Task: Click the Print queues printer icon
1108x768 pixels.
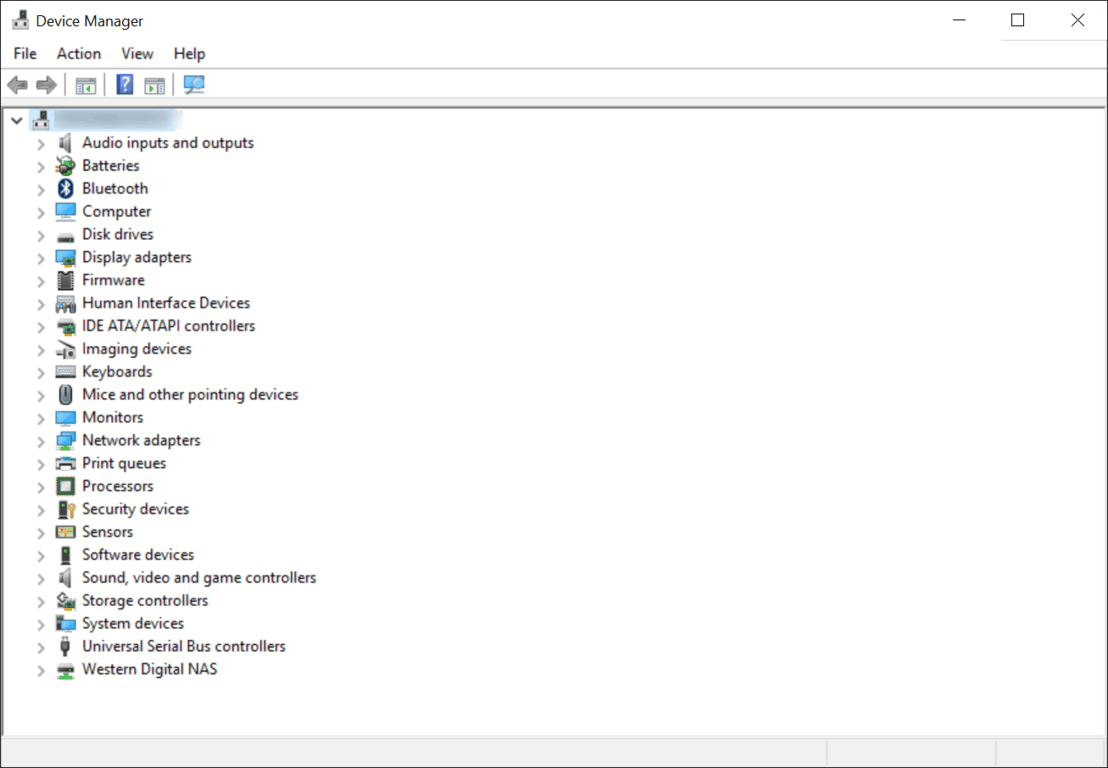Action: (x=66, y=464)
